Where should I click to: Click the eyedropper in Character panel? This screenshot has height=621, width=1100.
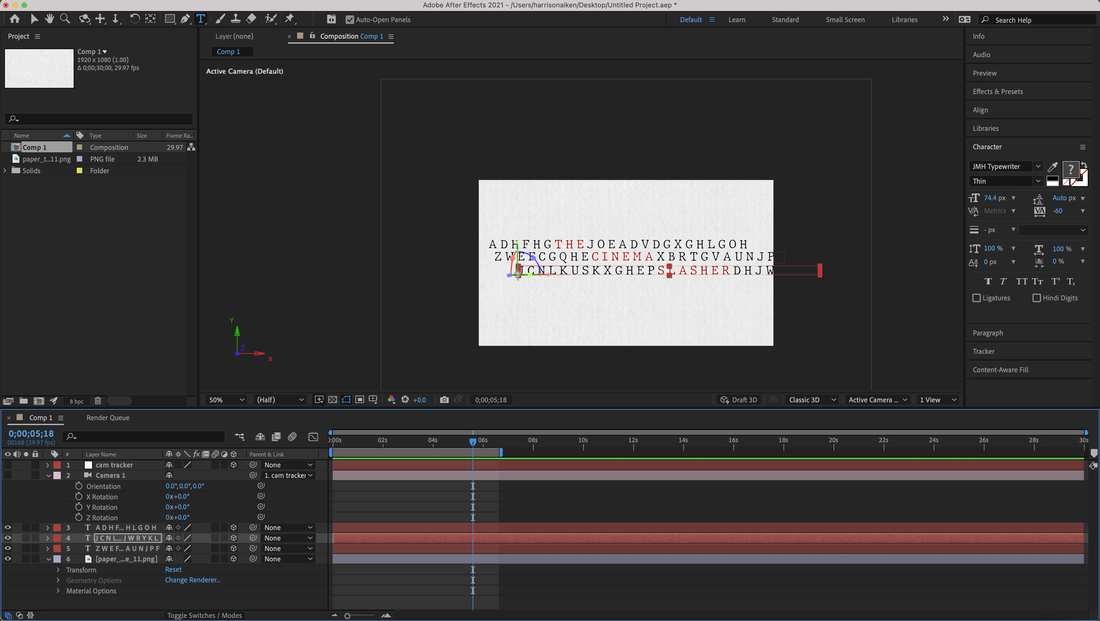point(1052,167)
